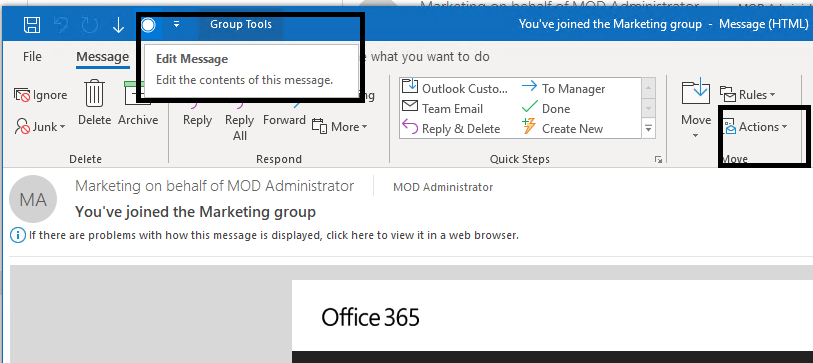Viewport: 813px width, 363px height.
Task: Open the File tab
Action: click(32, 57)
